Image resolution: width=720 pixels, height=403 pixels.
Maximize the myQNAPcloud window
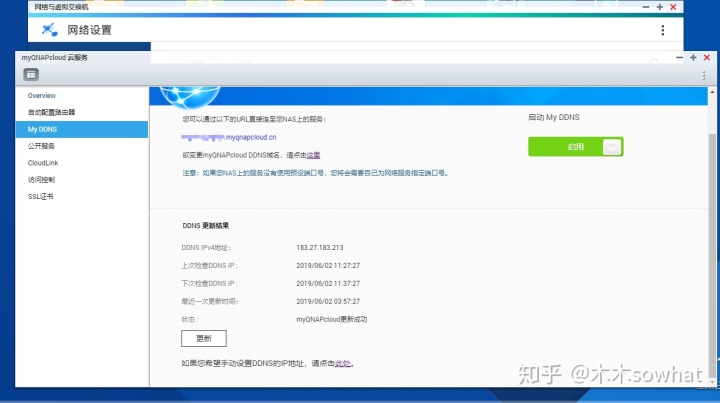point(693,57)
